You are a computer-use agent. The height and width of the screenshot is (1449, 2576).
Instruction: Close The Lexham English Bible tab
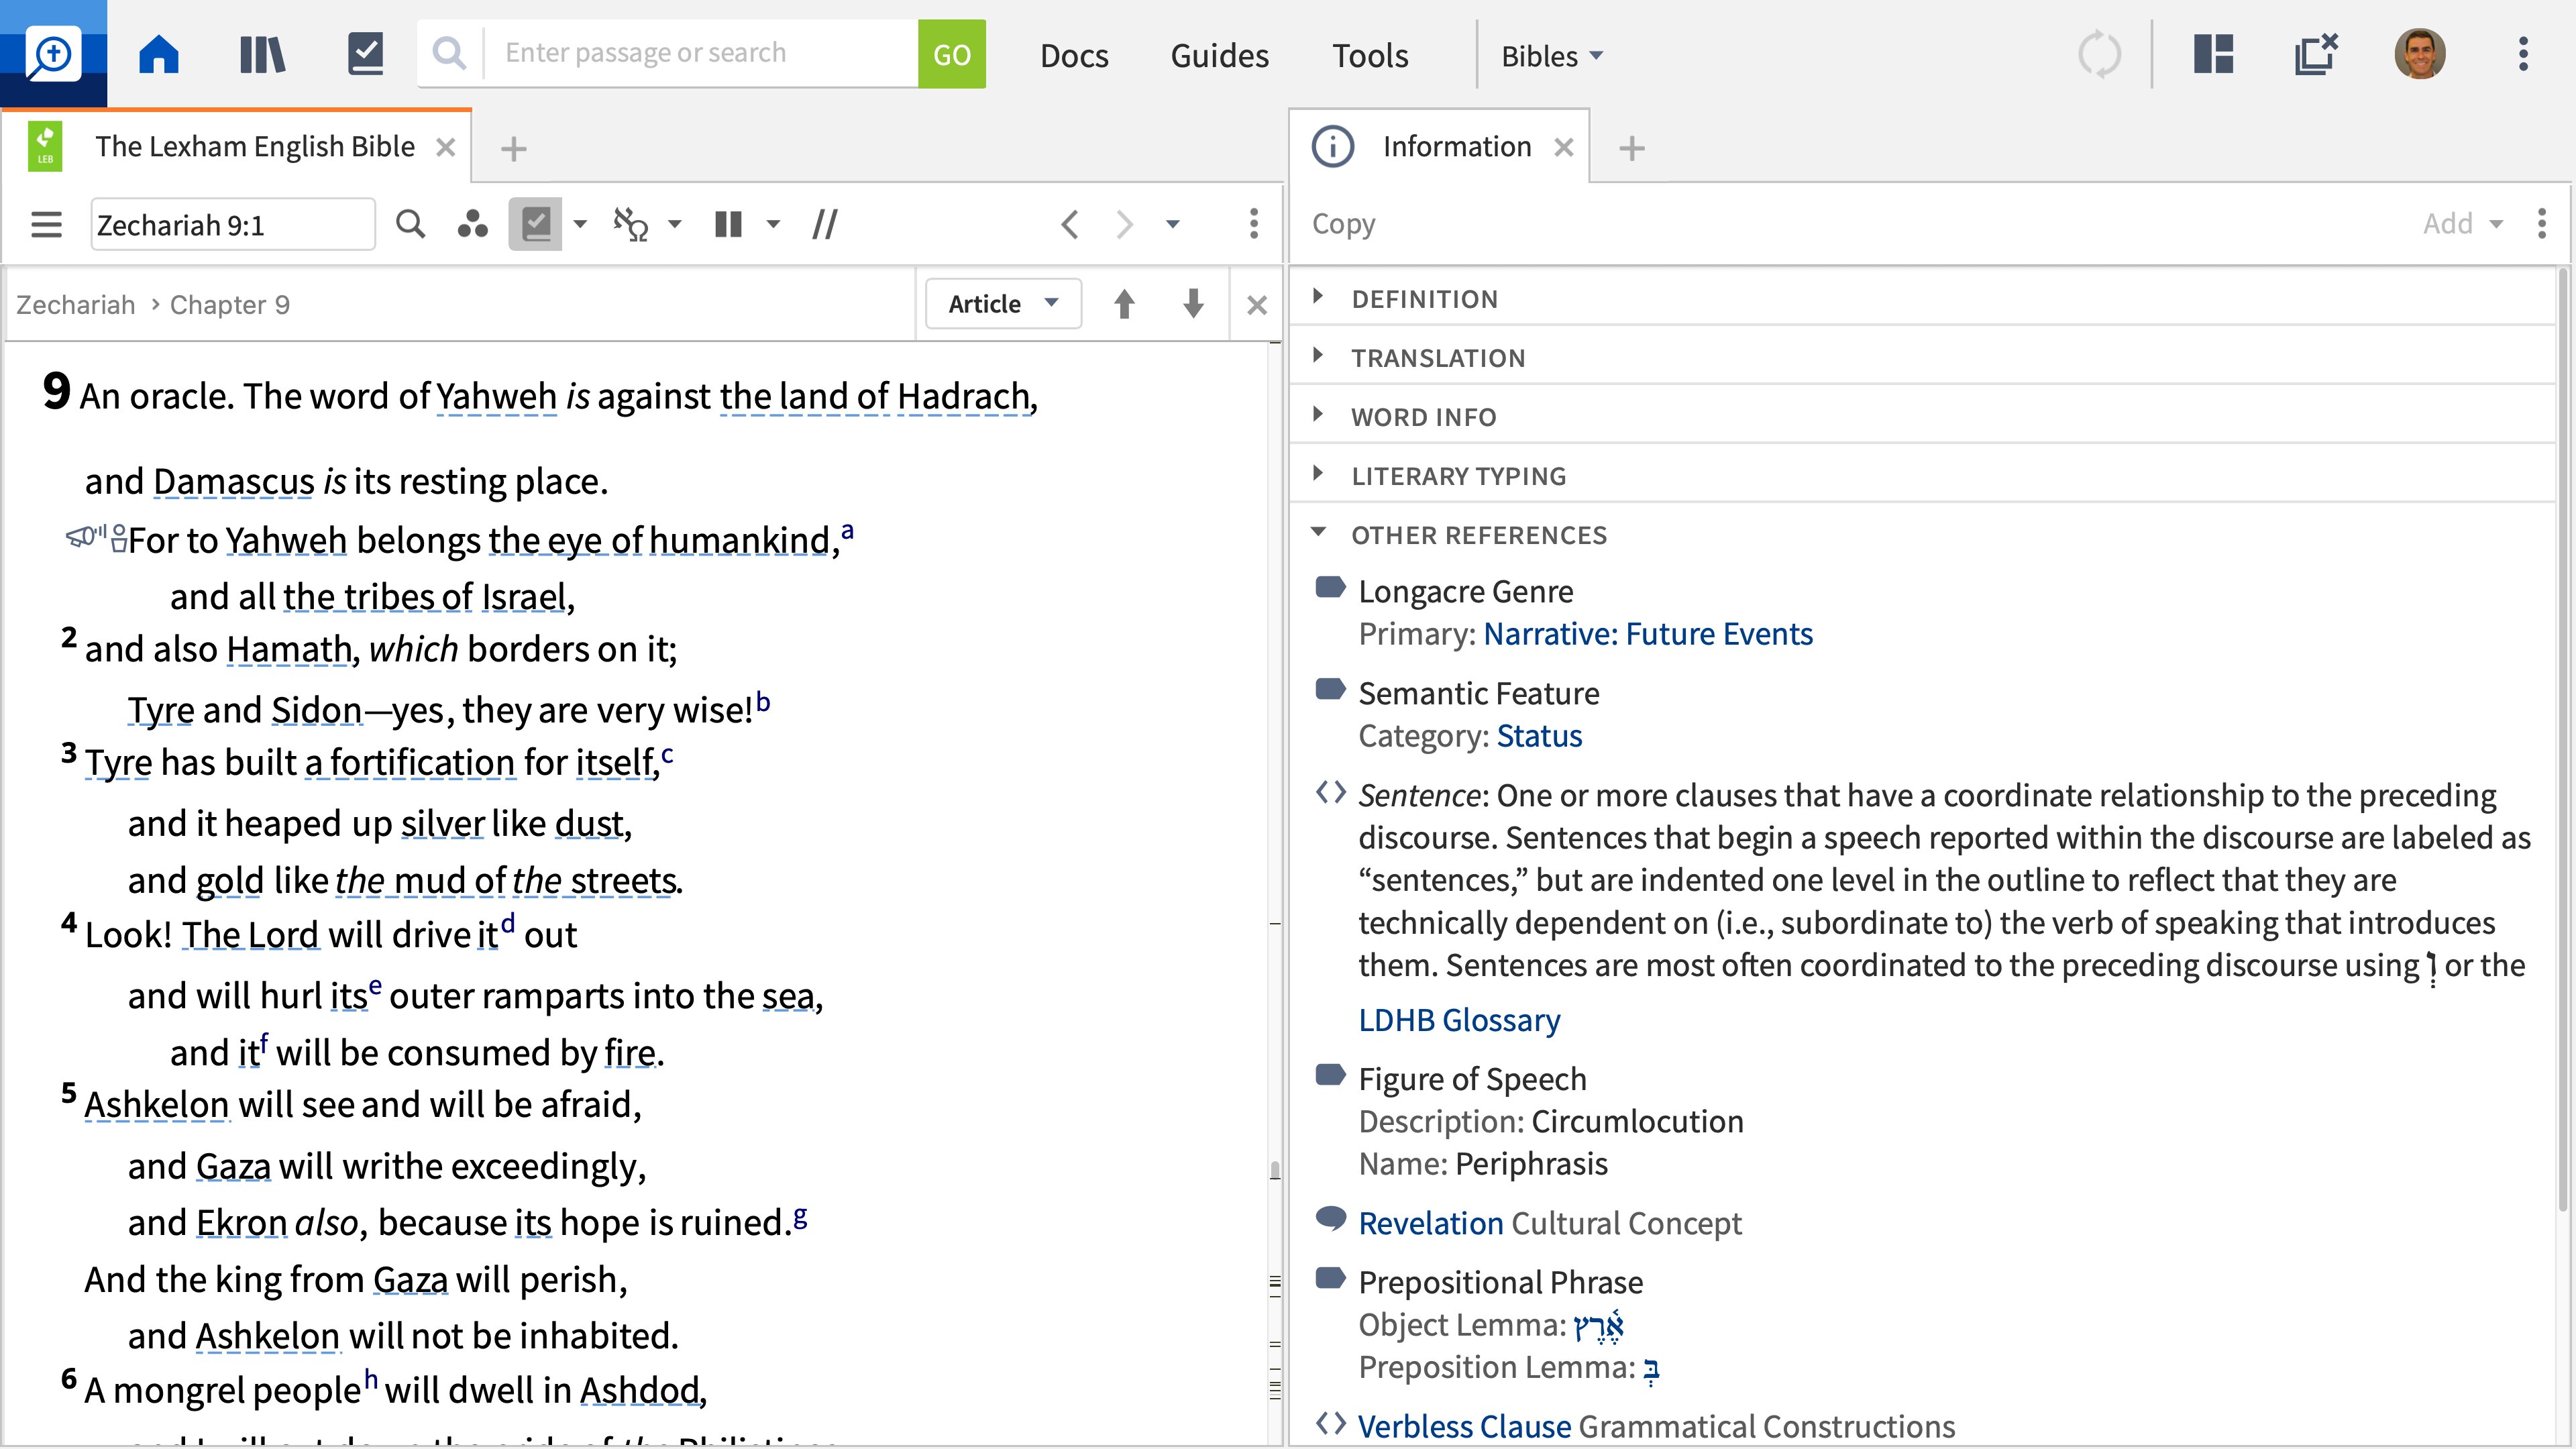(x=446, y=148)
